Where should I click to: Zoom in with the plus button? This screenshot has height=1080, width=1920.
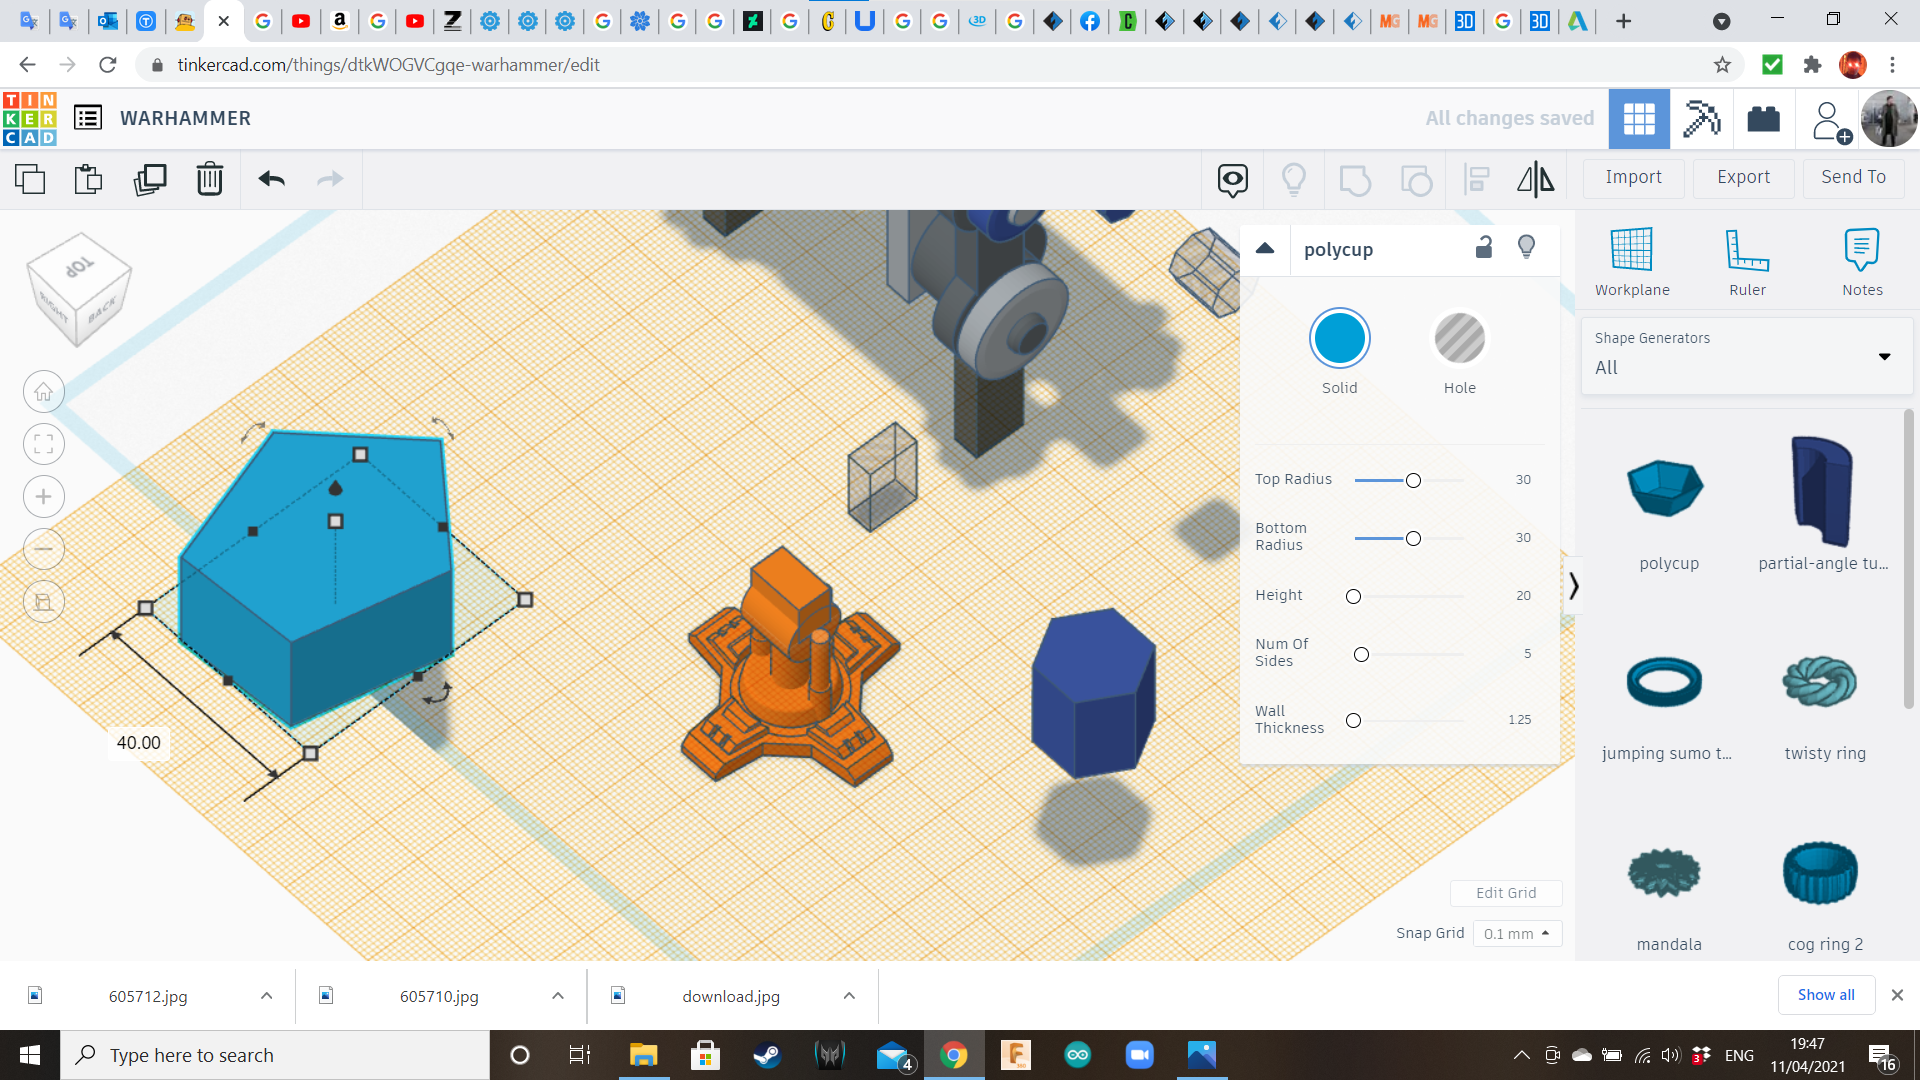pos(44,497)
